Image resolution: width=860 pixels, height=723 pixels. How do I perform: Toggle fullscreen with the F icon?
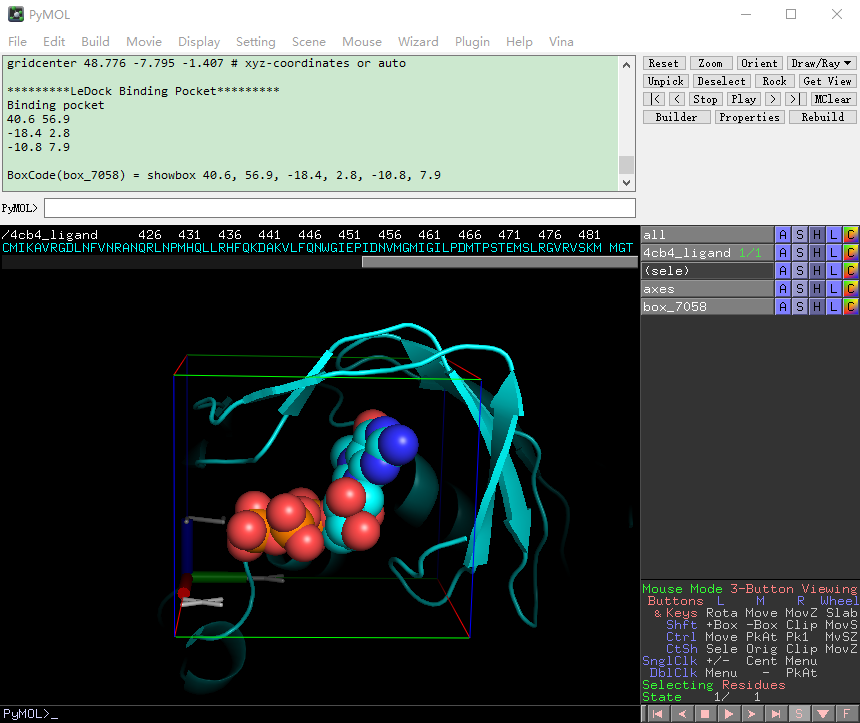tap(847, 714)
